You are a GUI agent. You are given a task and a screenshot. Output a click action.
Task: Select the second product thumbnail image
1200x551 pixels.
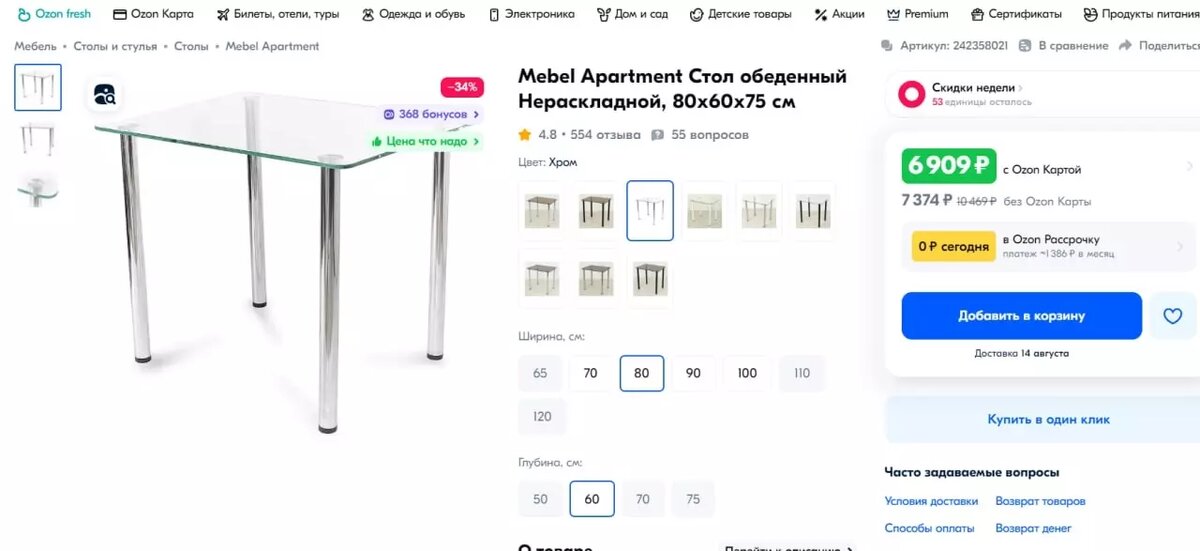pos(37,137)
